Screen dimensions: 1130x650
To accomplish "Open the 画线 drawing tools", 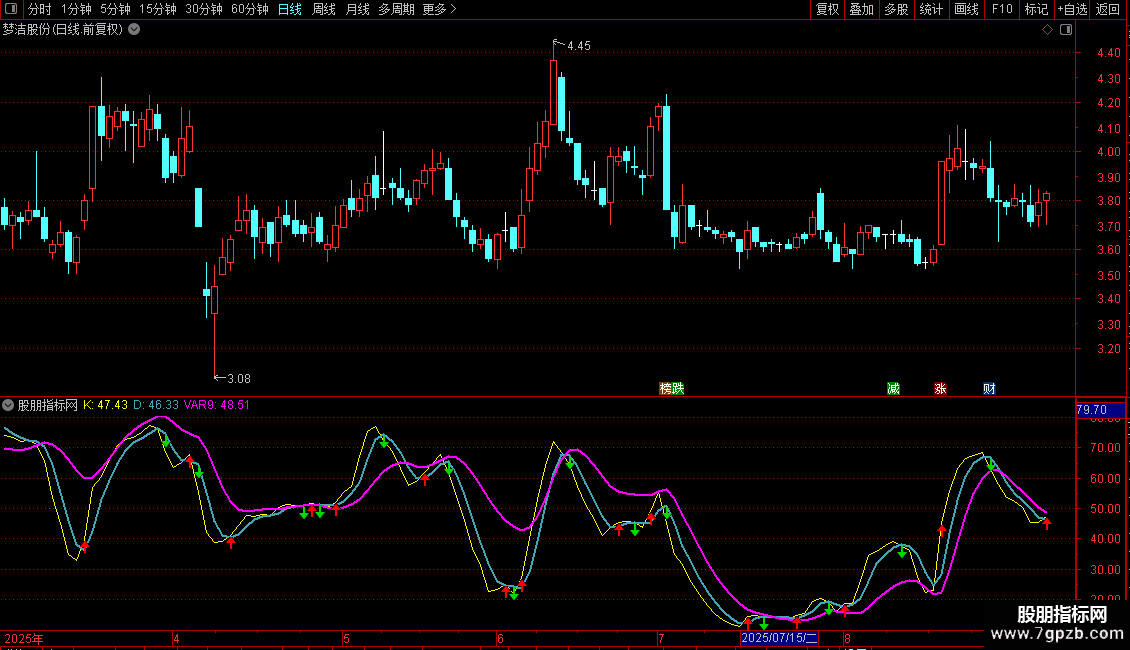I will click(x=966, y=9).
